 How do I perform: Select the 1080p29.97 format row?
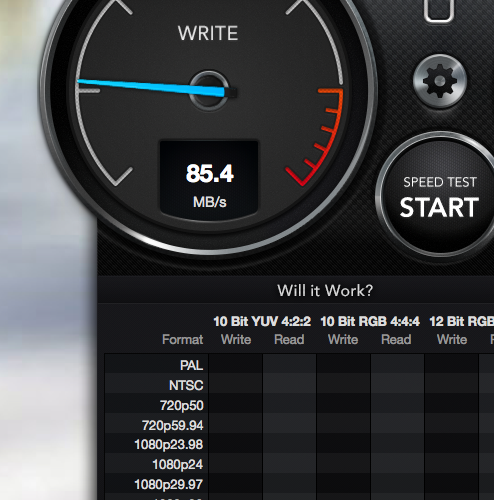pos(299,484)
